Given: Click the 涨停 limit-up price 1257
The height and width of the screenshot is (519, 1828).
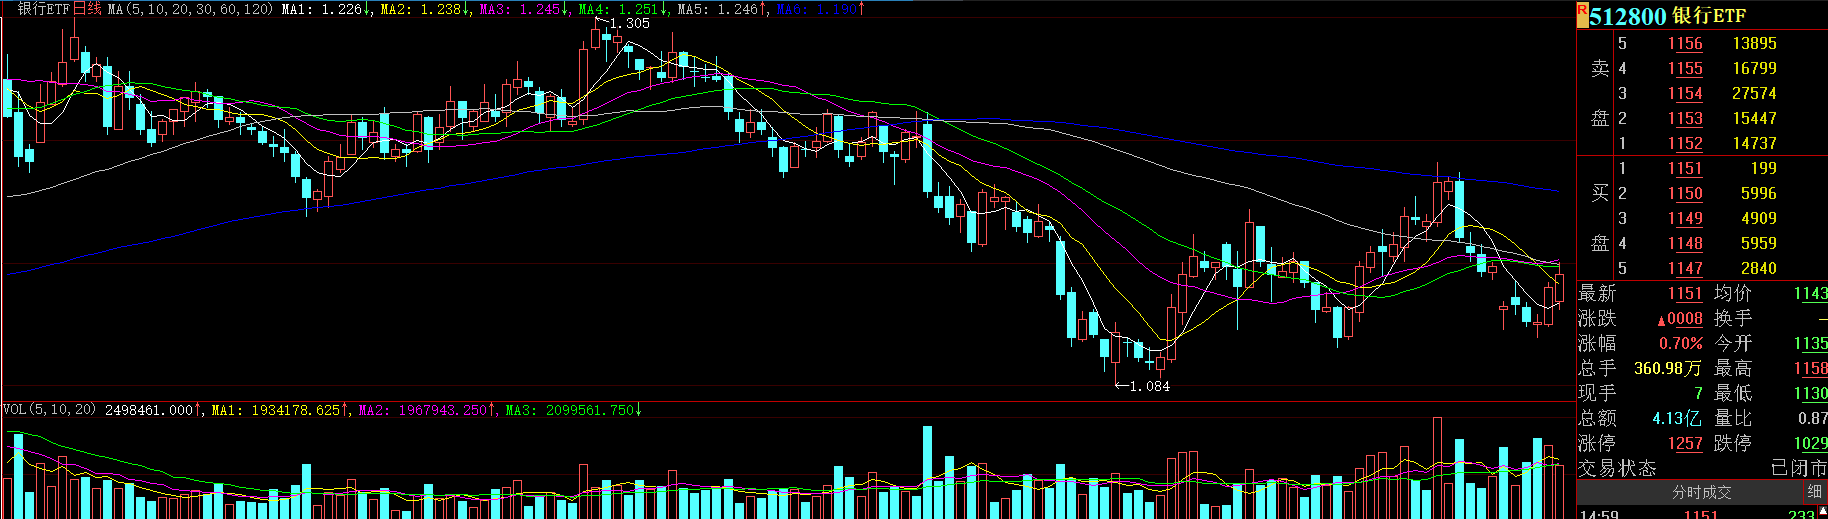Looking at the screenshot, I should pyautogui.click(x=1684, y=443).
